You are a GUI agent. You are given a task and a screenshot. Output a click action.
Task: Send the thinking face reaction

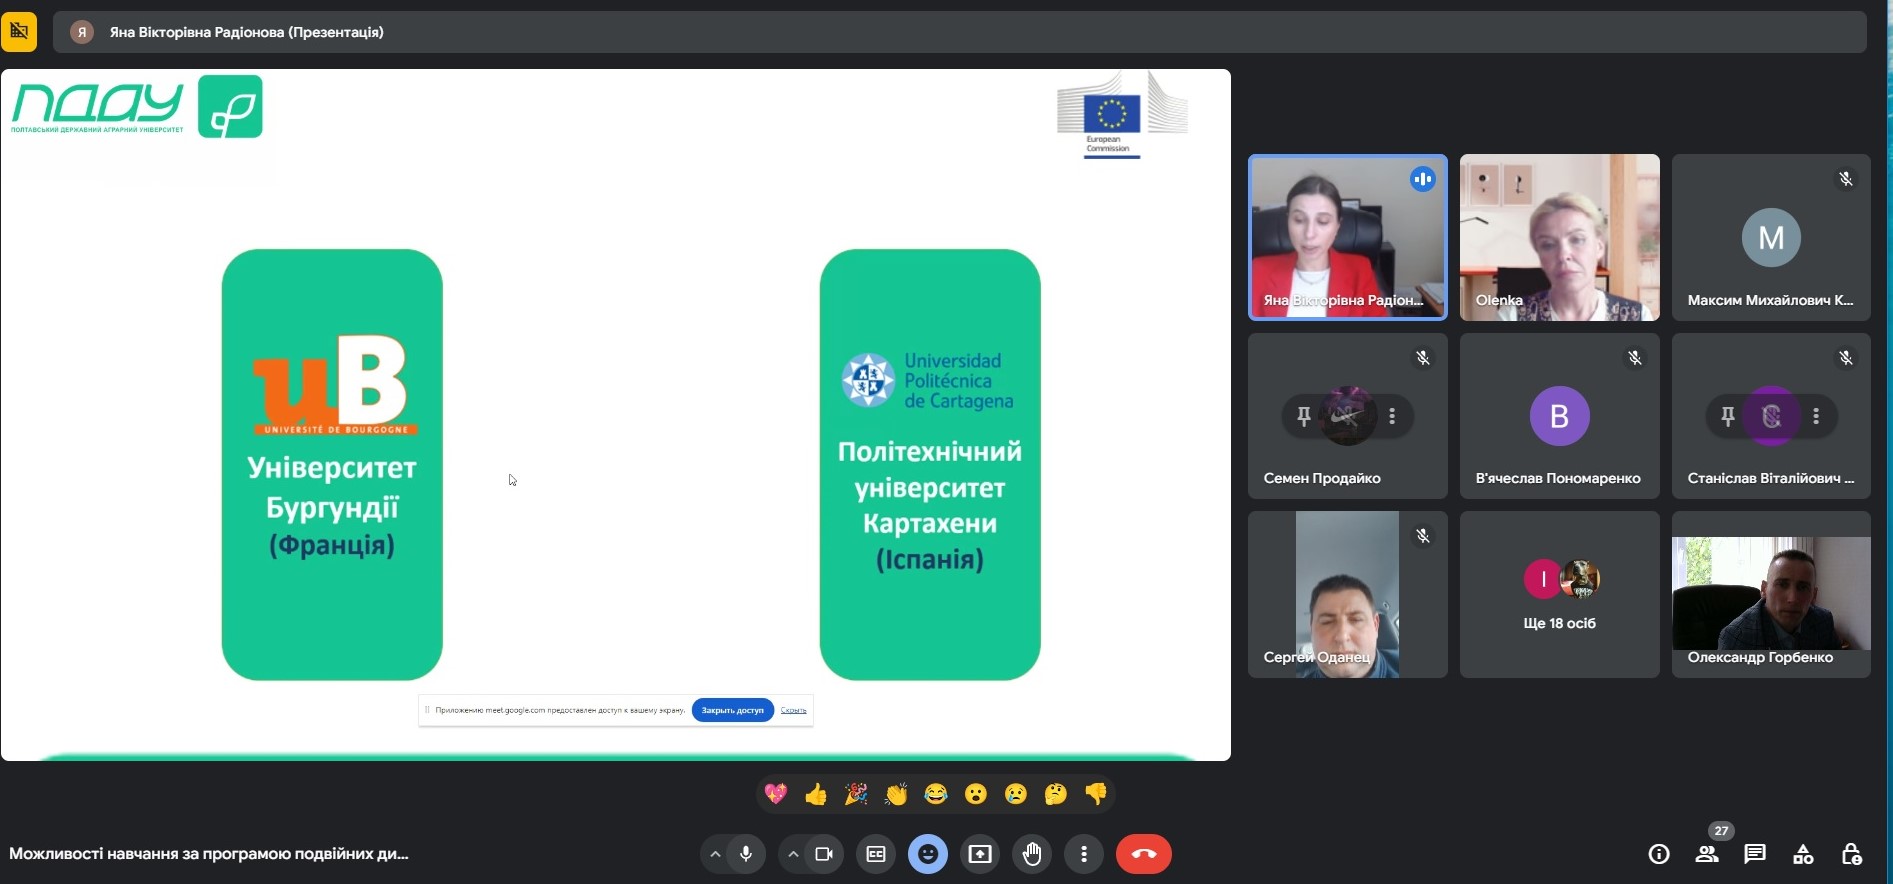[x=1056, y=794]
